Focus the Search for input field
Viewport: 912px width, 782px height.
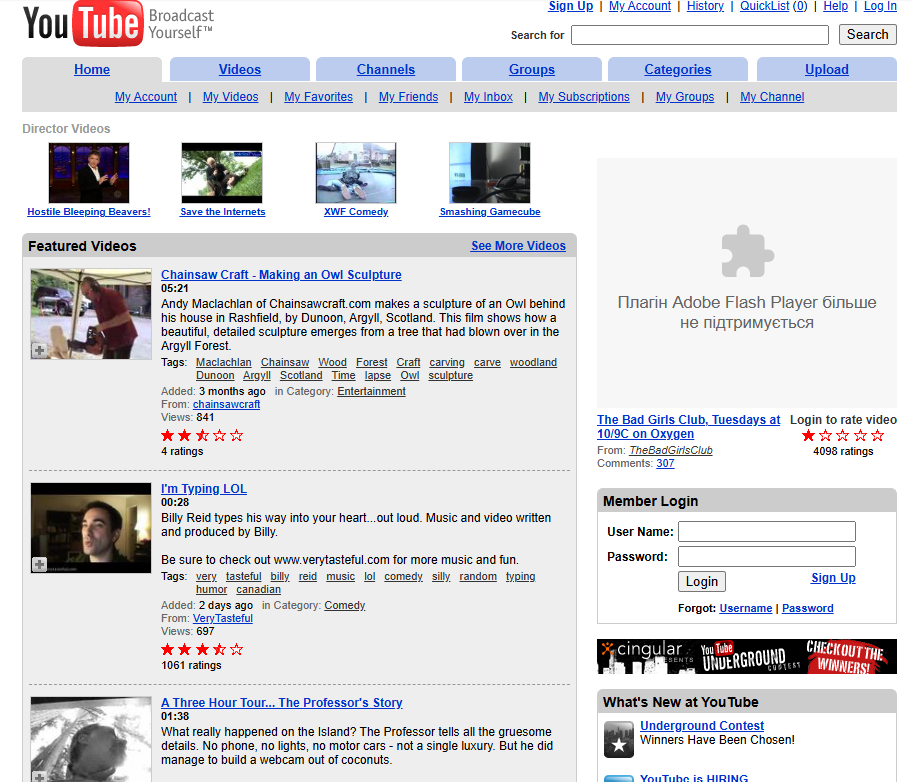(700, 35)
